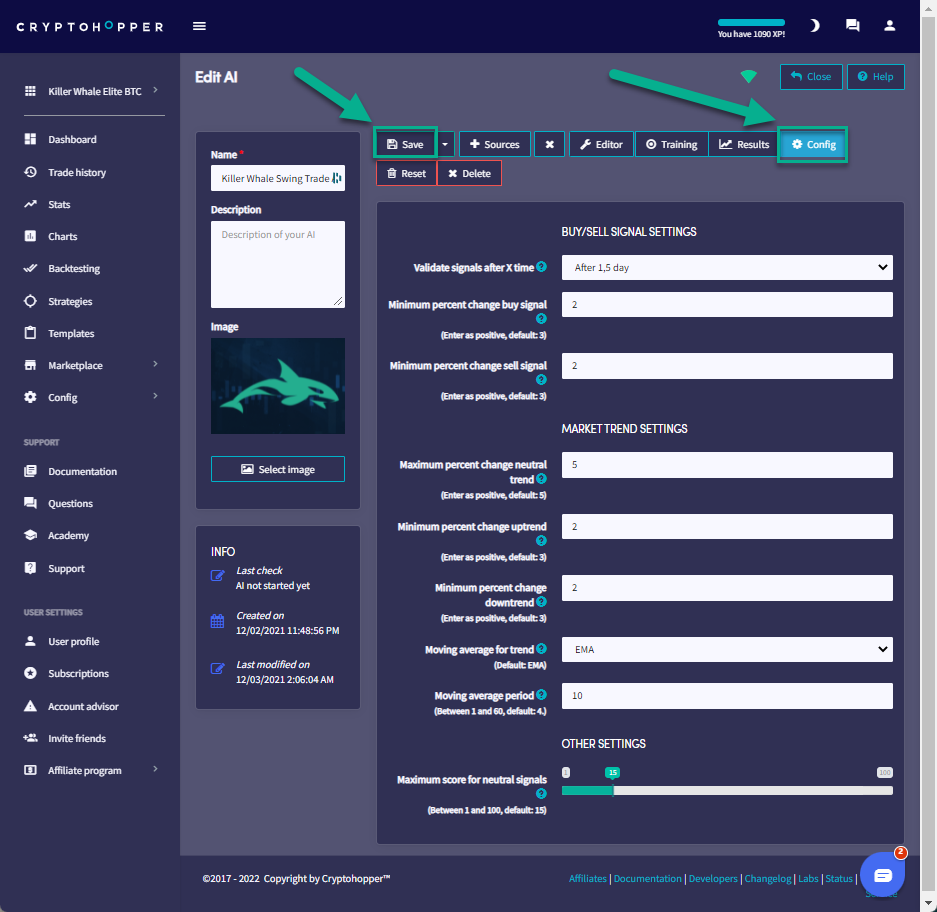The width and height of the screenshot is (937, 912).
Task: Switch to the Results tab
Action: (x=743, y=144)
